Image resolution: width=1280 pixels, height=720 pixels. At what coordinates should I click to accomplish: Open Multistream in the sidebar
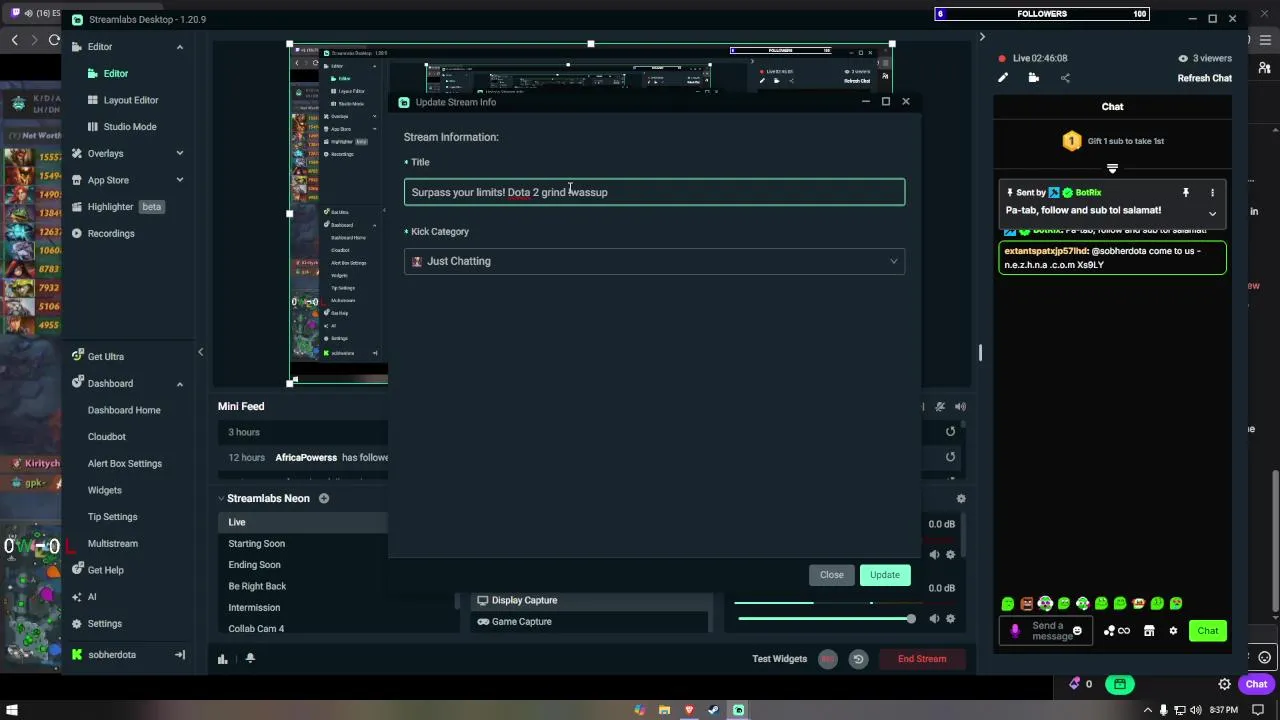coord(113,544)
